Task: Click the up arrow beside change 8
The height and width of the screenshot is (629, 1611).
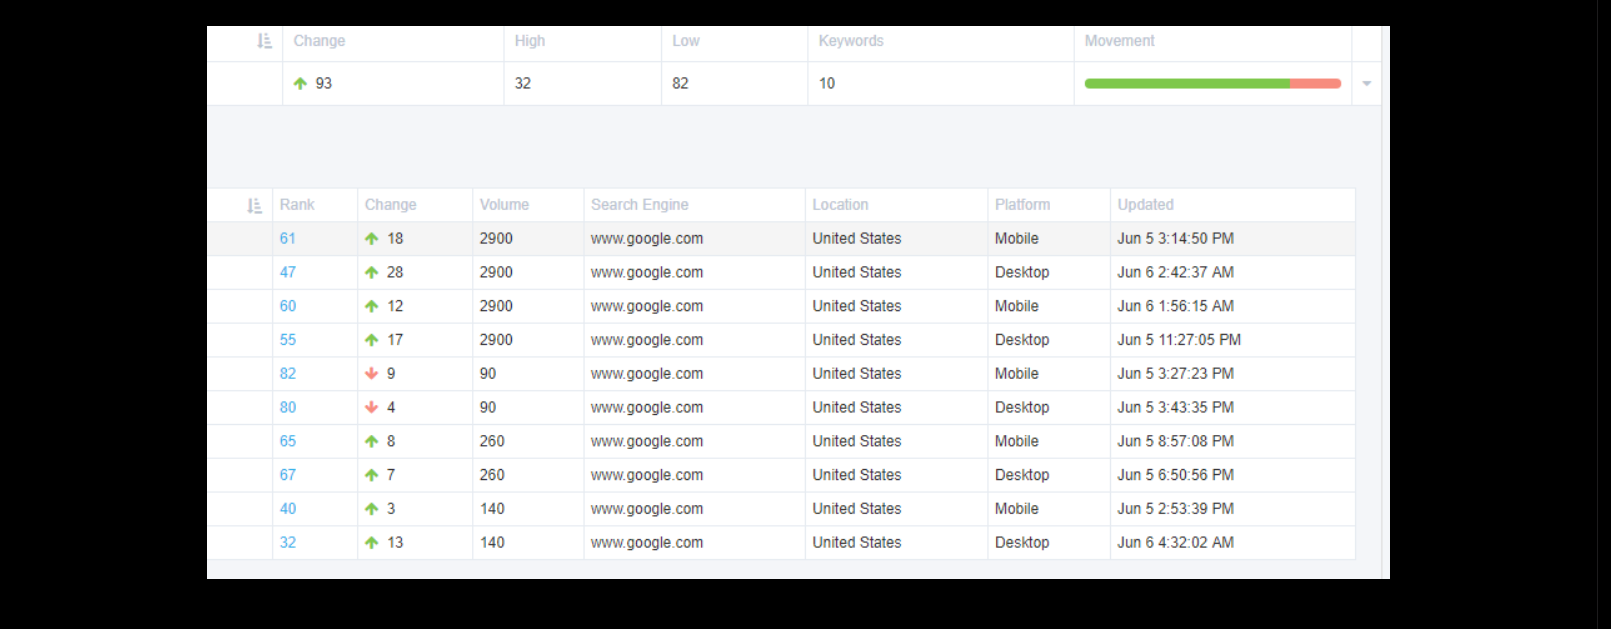Action: pyautogui.click(x=372, y=442)
